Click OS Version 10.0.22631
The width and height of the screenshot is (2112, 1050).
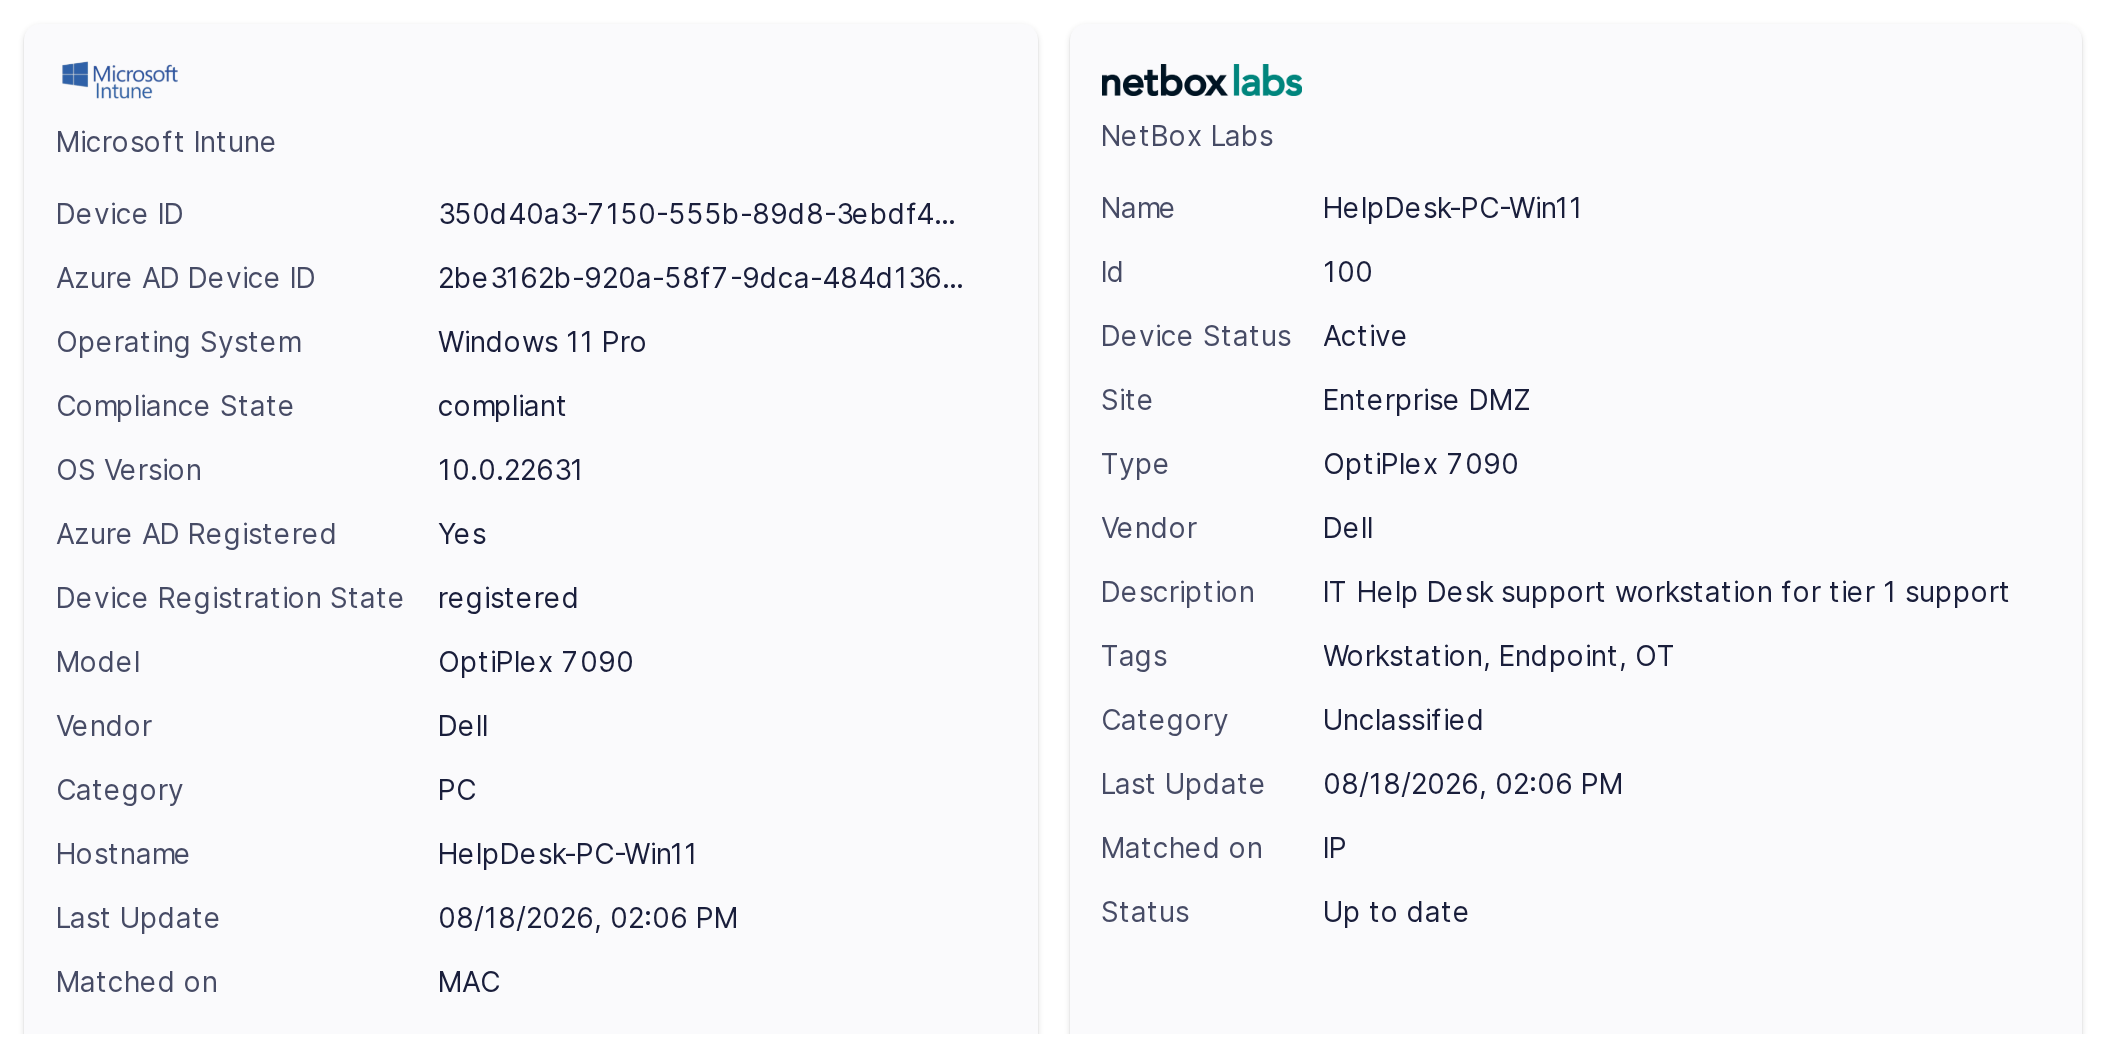tap(510, 470)
